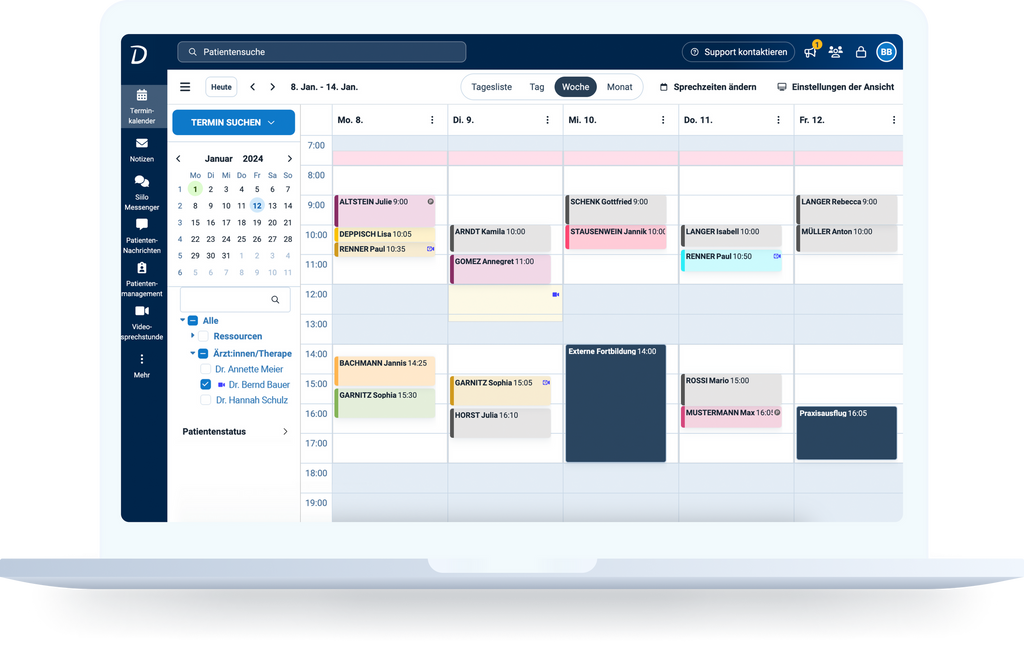The height and width of the screenshot is (645, 1024).
Task: Click Support kontaktieren button
Action: pyautogui.click(x=738, y=52)
